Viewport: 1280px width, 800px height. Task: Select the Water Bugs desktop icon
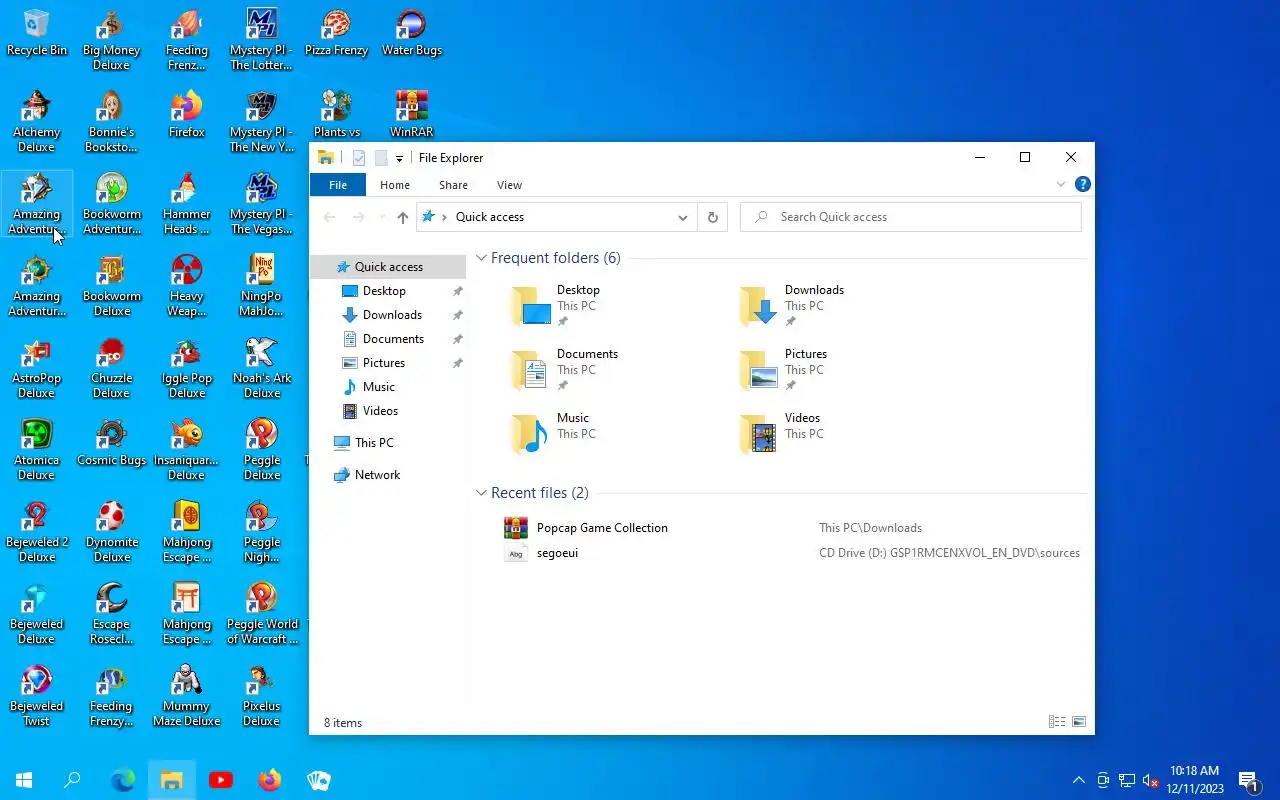[411, 33]
